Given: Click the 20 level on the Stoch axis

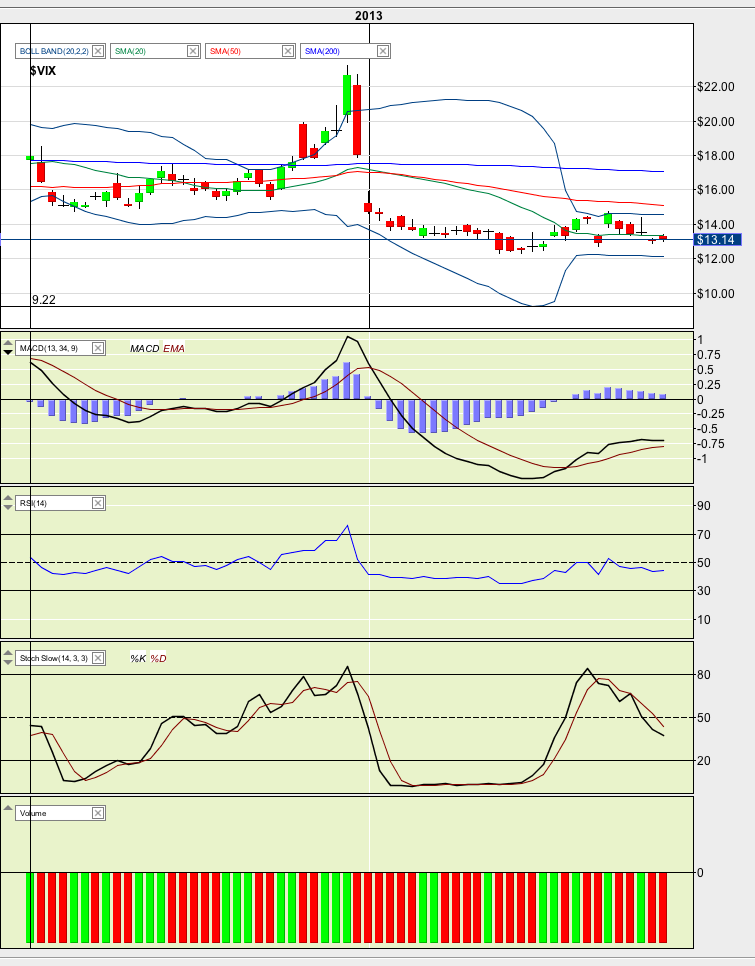Looking at the screenshot, I should (x=703, y=761).
